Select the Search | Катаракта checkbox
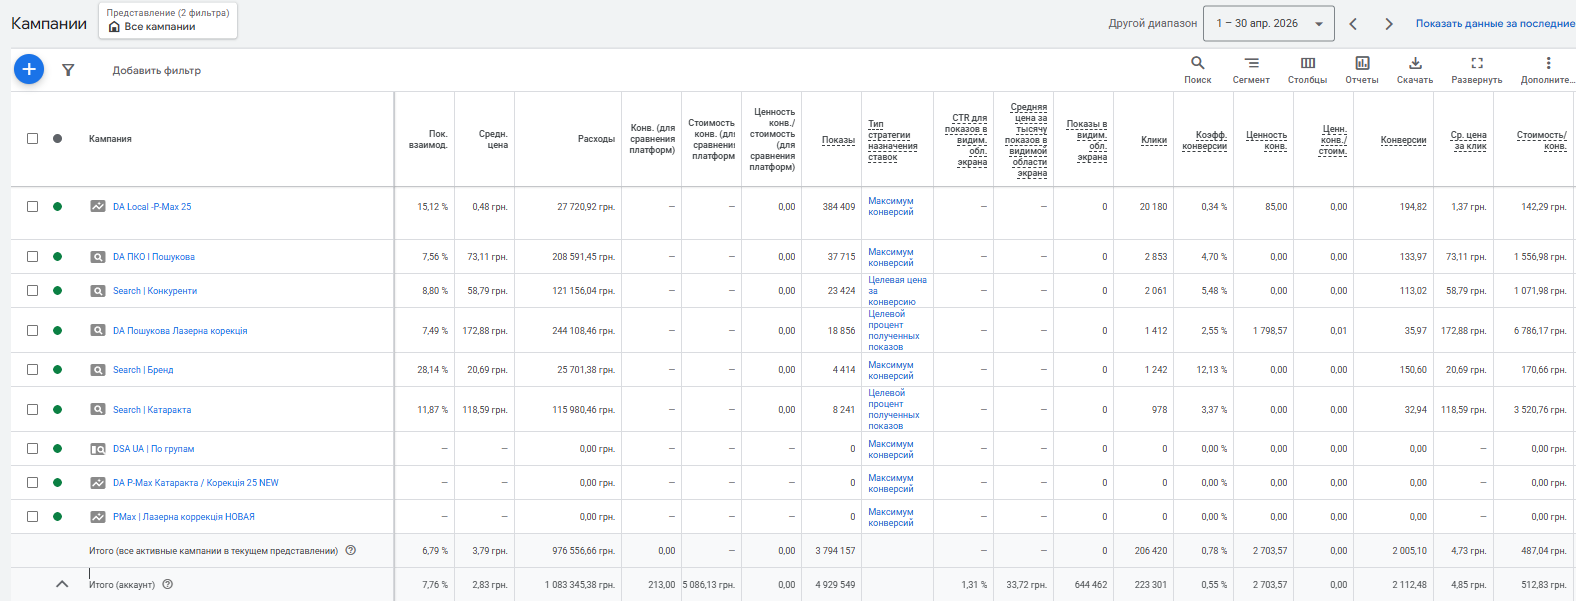 tap(32, 410)
